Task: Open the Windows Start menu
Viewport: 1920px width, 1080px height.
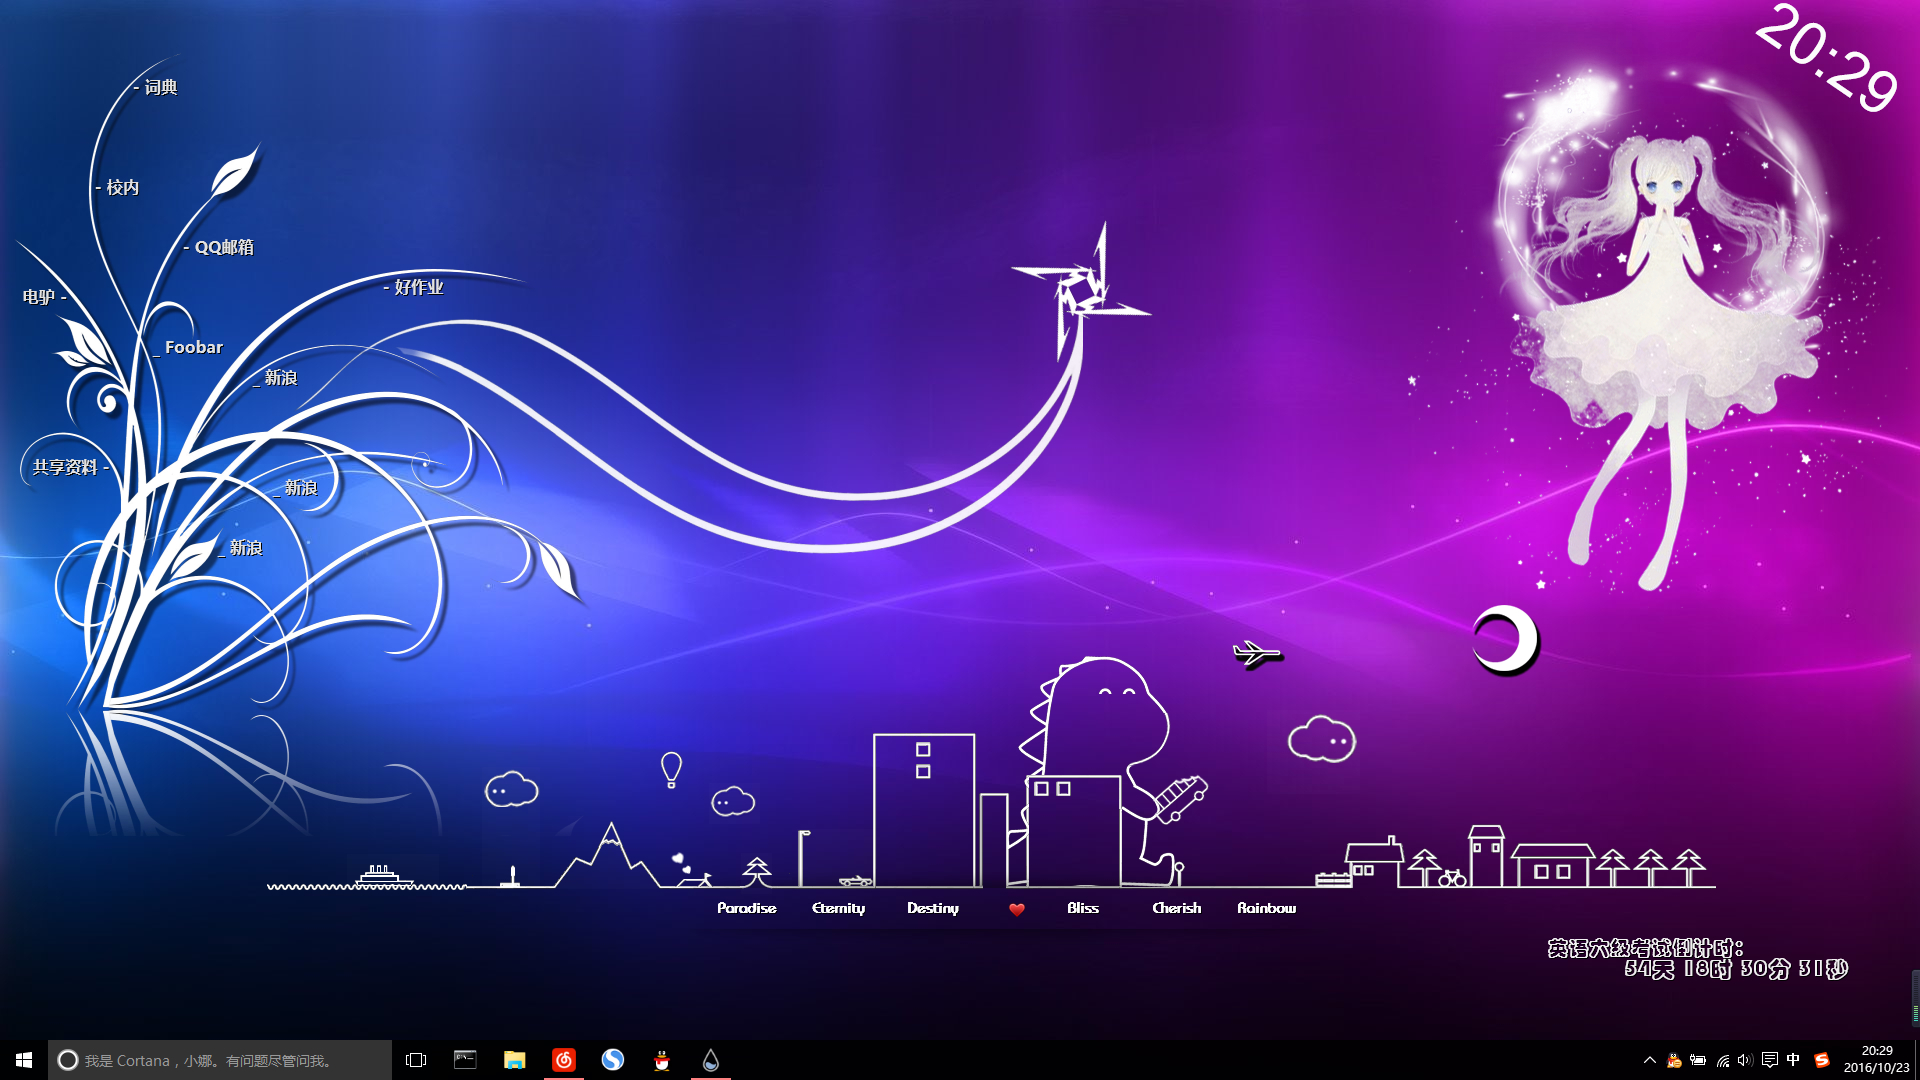Action: pos(24,1060)
